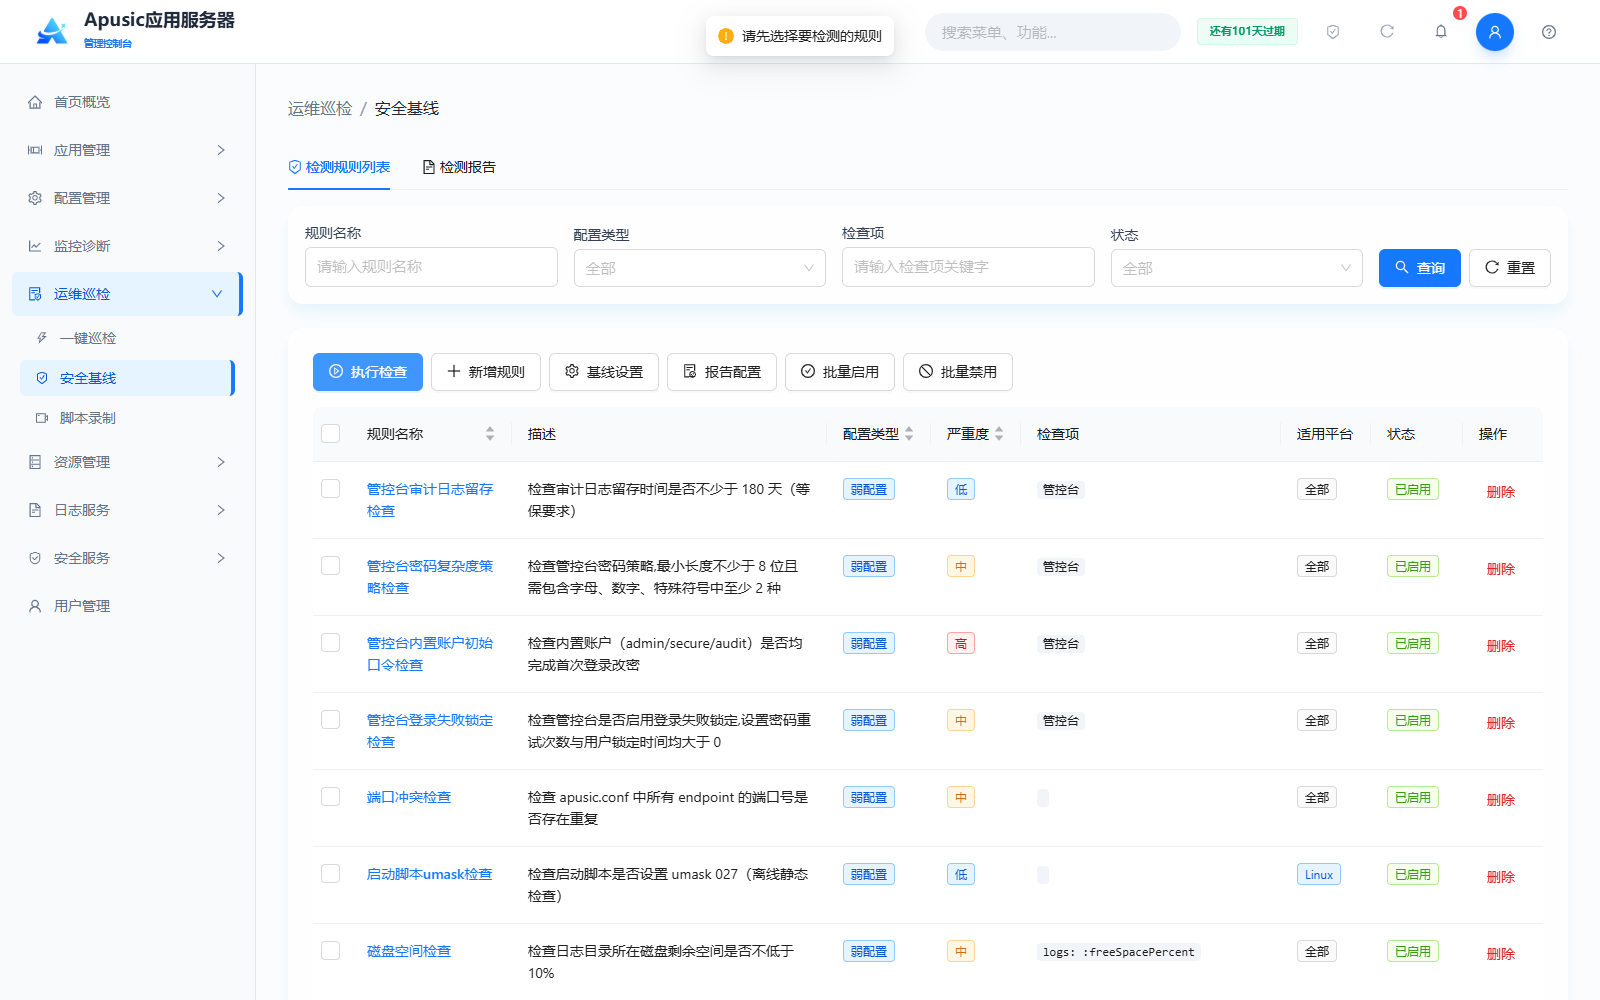
Task: Switch to 检测报告 tab
Action: pos(459,167)
